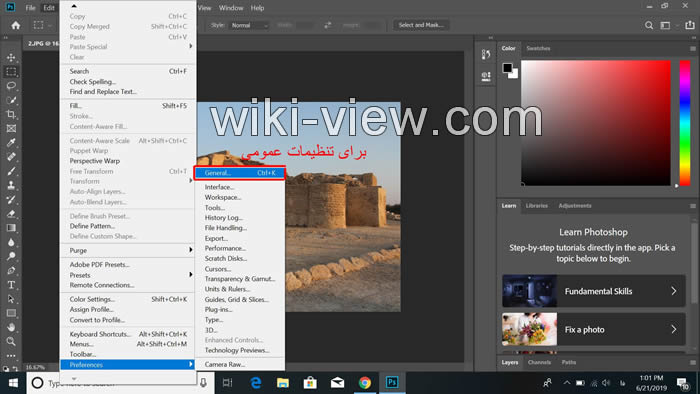The height and width of the screenshot is (394, 700).
Task: Select the Rectangle shape tool
Action: click(x=11, y=313)
